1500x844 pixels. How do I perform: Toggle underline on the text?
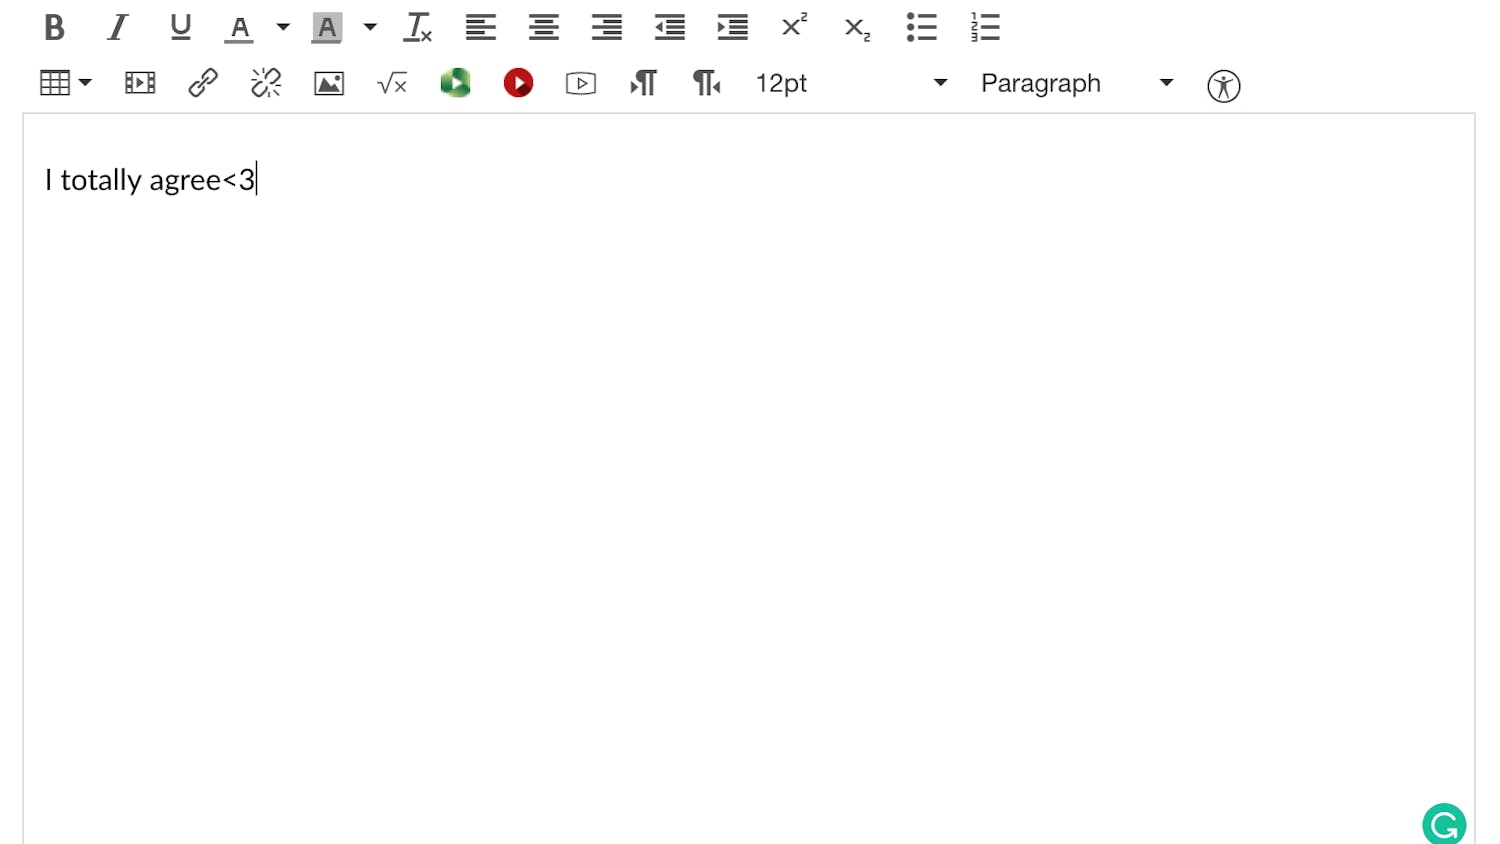coord(180,27)
